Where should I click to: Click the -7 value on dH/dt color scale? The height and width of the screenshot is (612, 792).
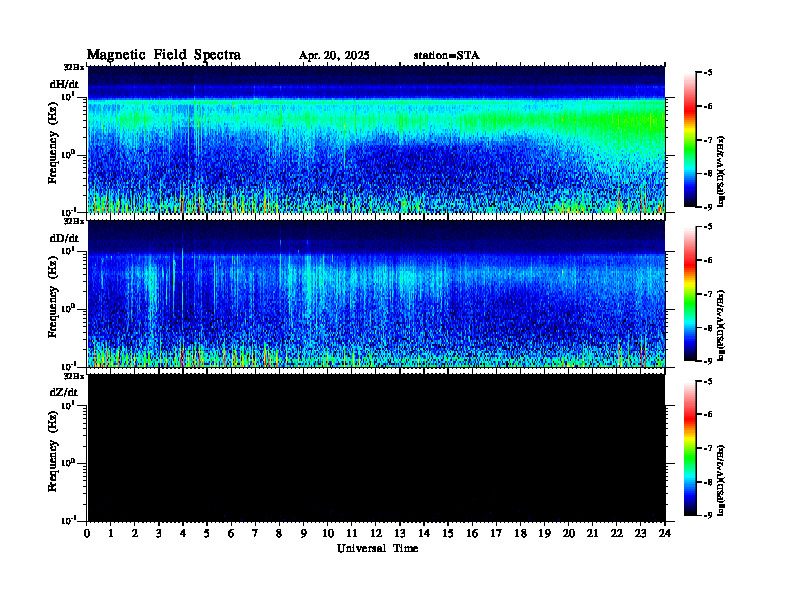(x=709, y=140)
